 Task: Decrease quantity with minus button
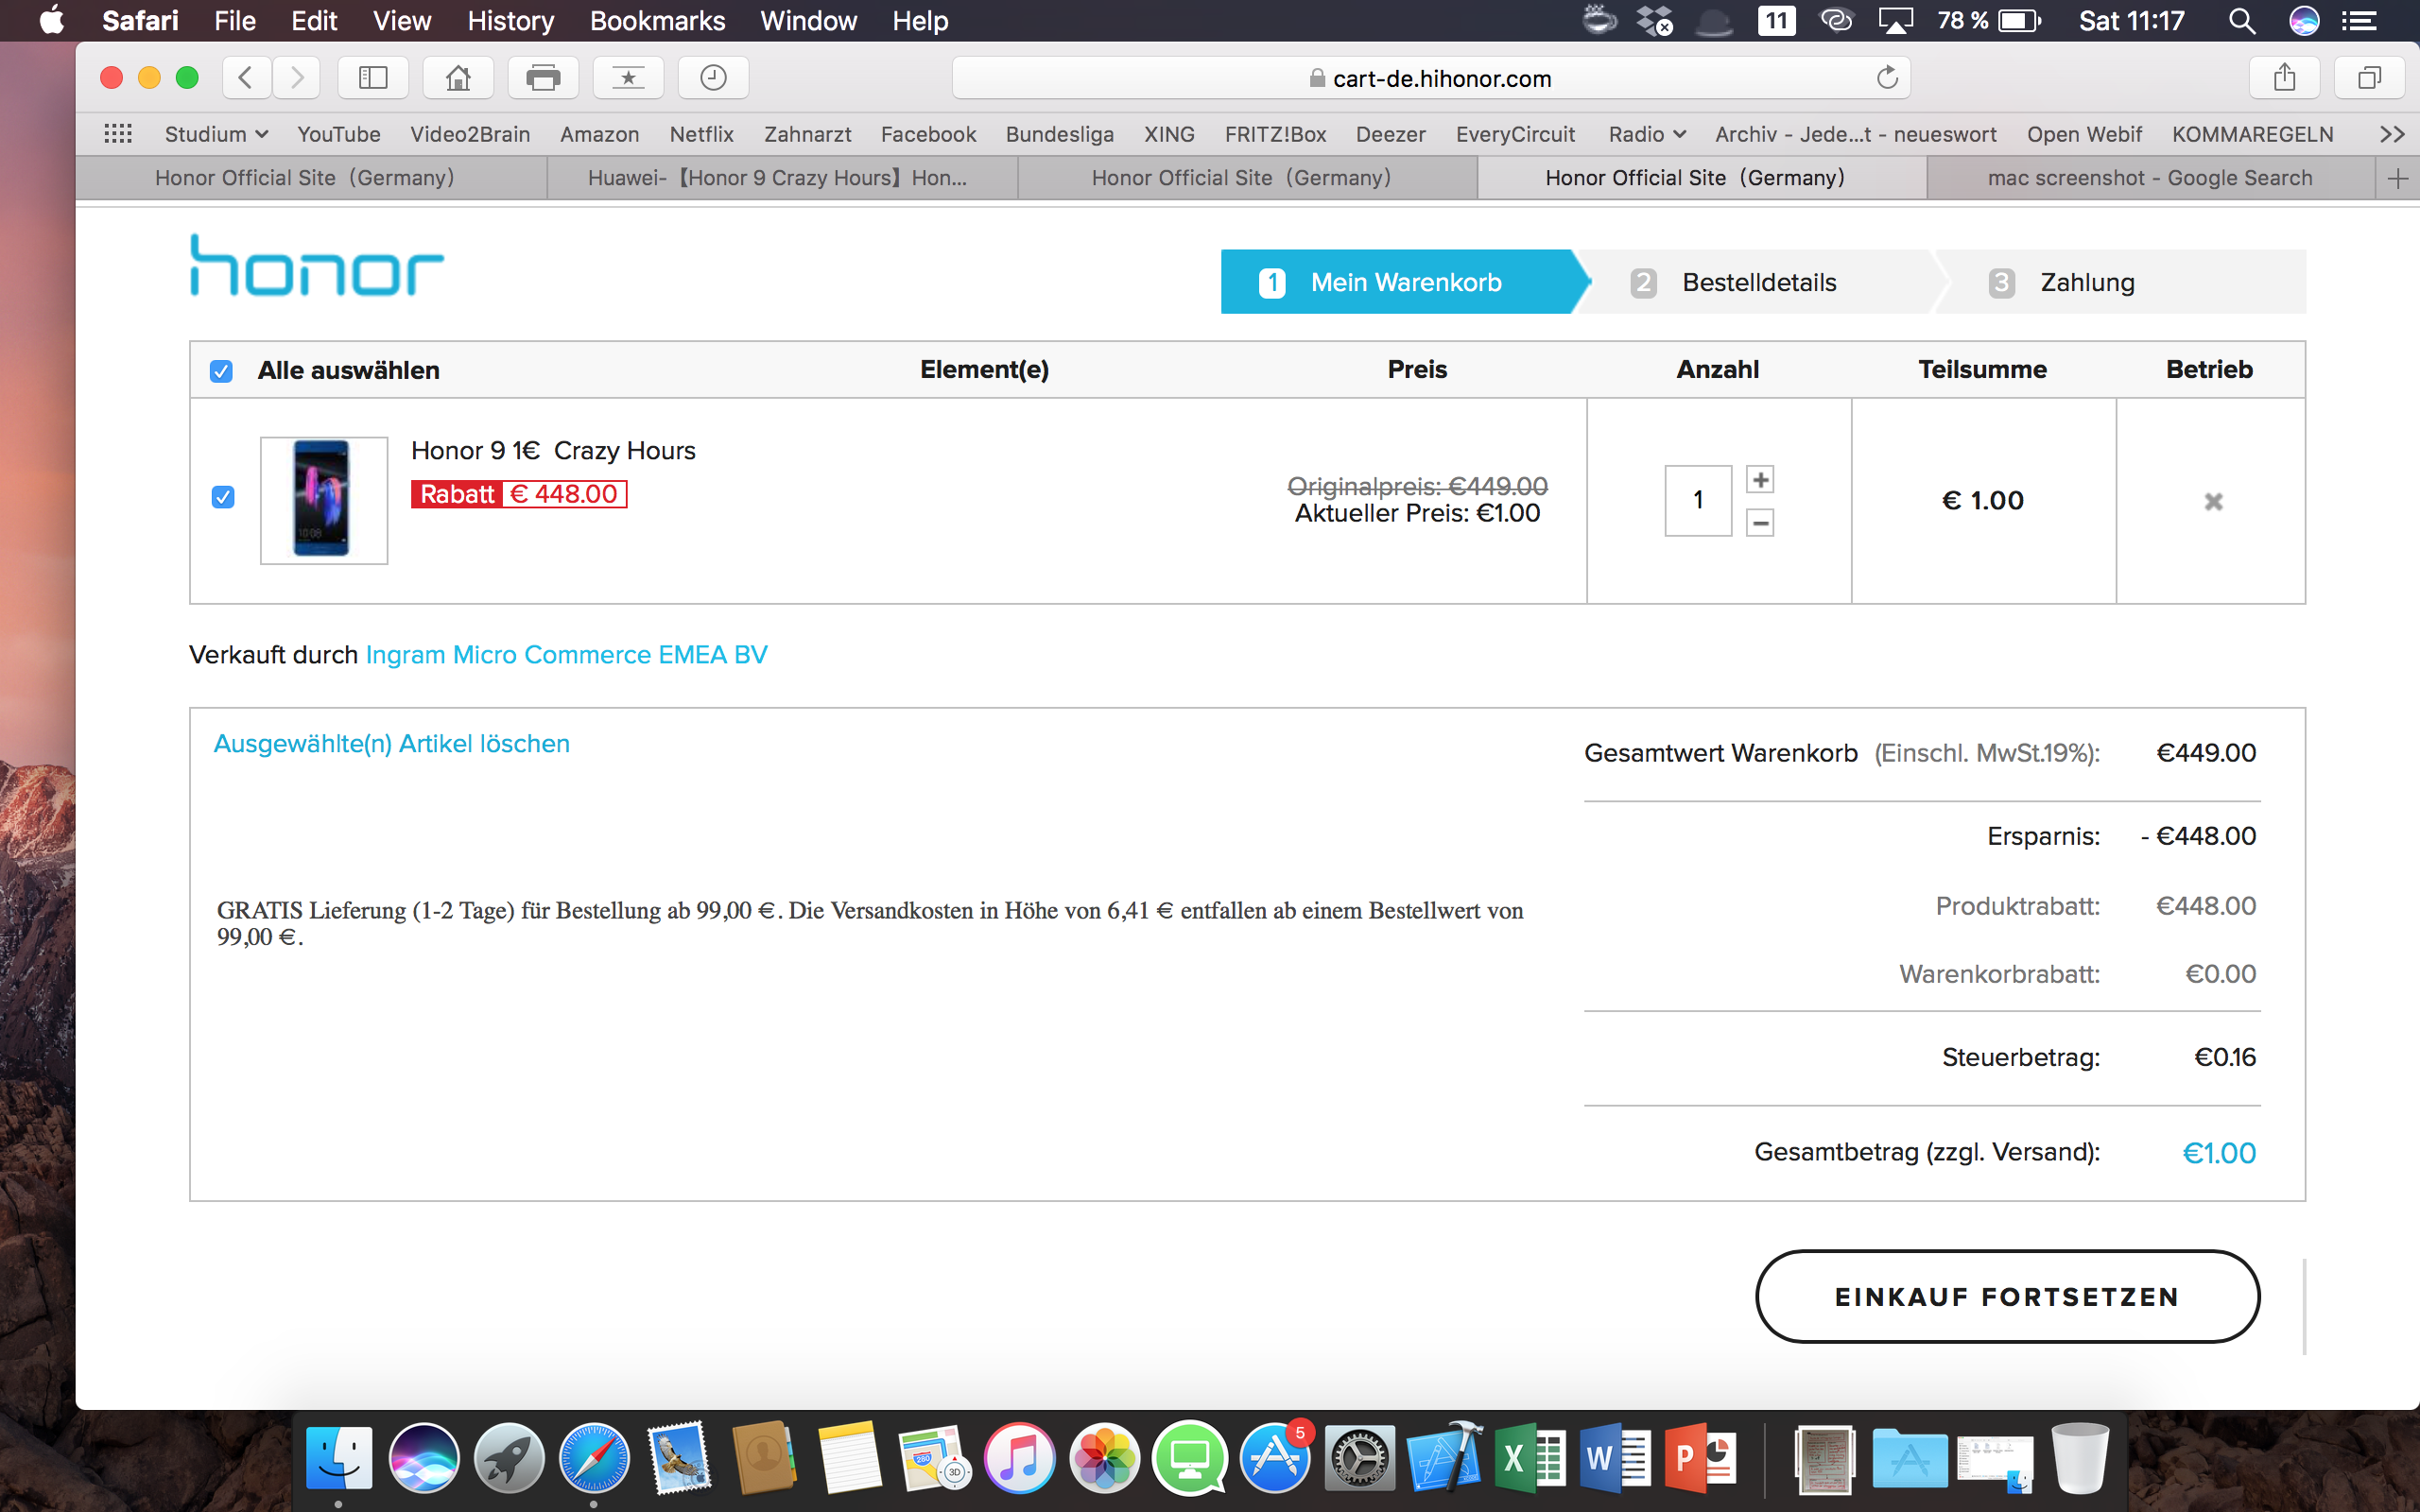(1760, 522)
